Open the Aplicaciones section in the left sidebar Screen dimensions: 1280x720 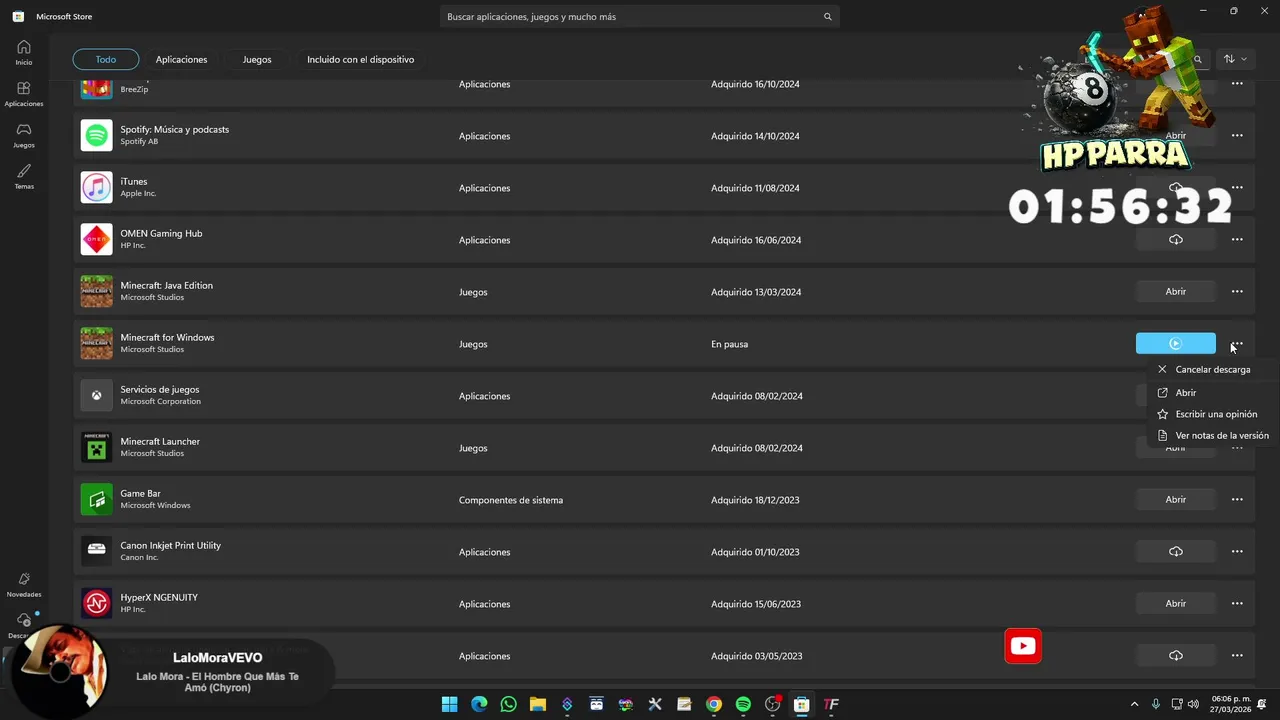point(23,94)
